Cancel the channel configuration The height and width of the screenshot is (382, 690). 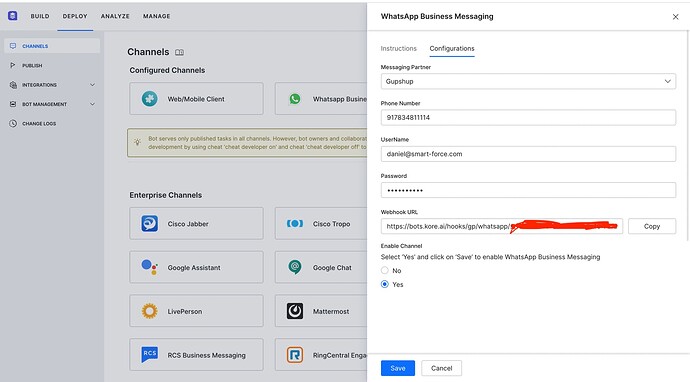(x=441, y=368)
